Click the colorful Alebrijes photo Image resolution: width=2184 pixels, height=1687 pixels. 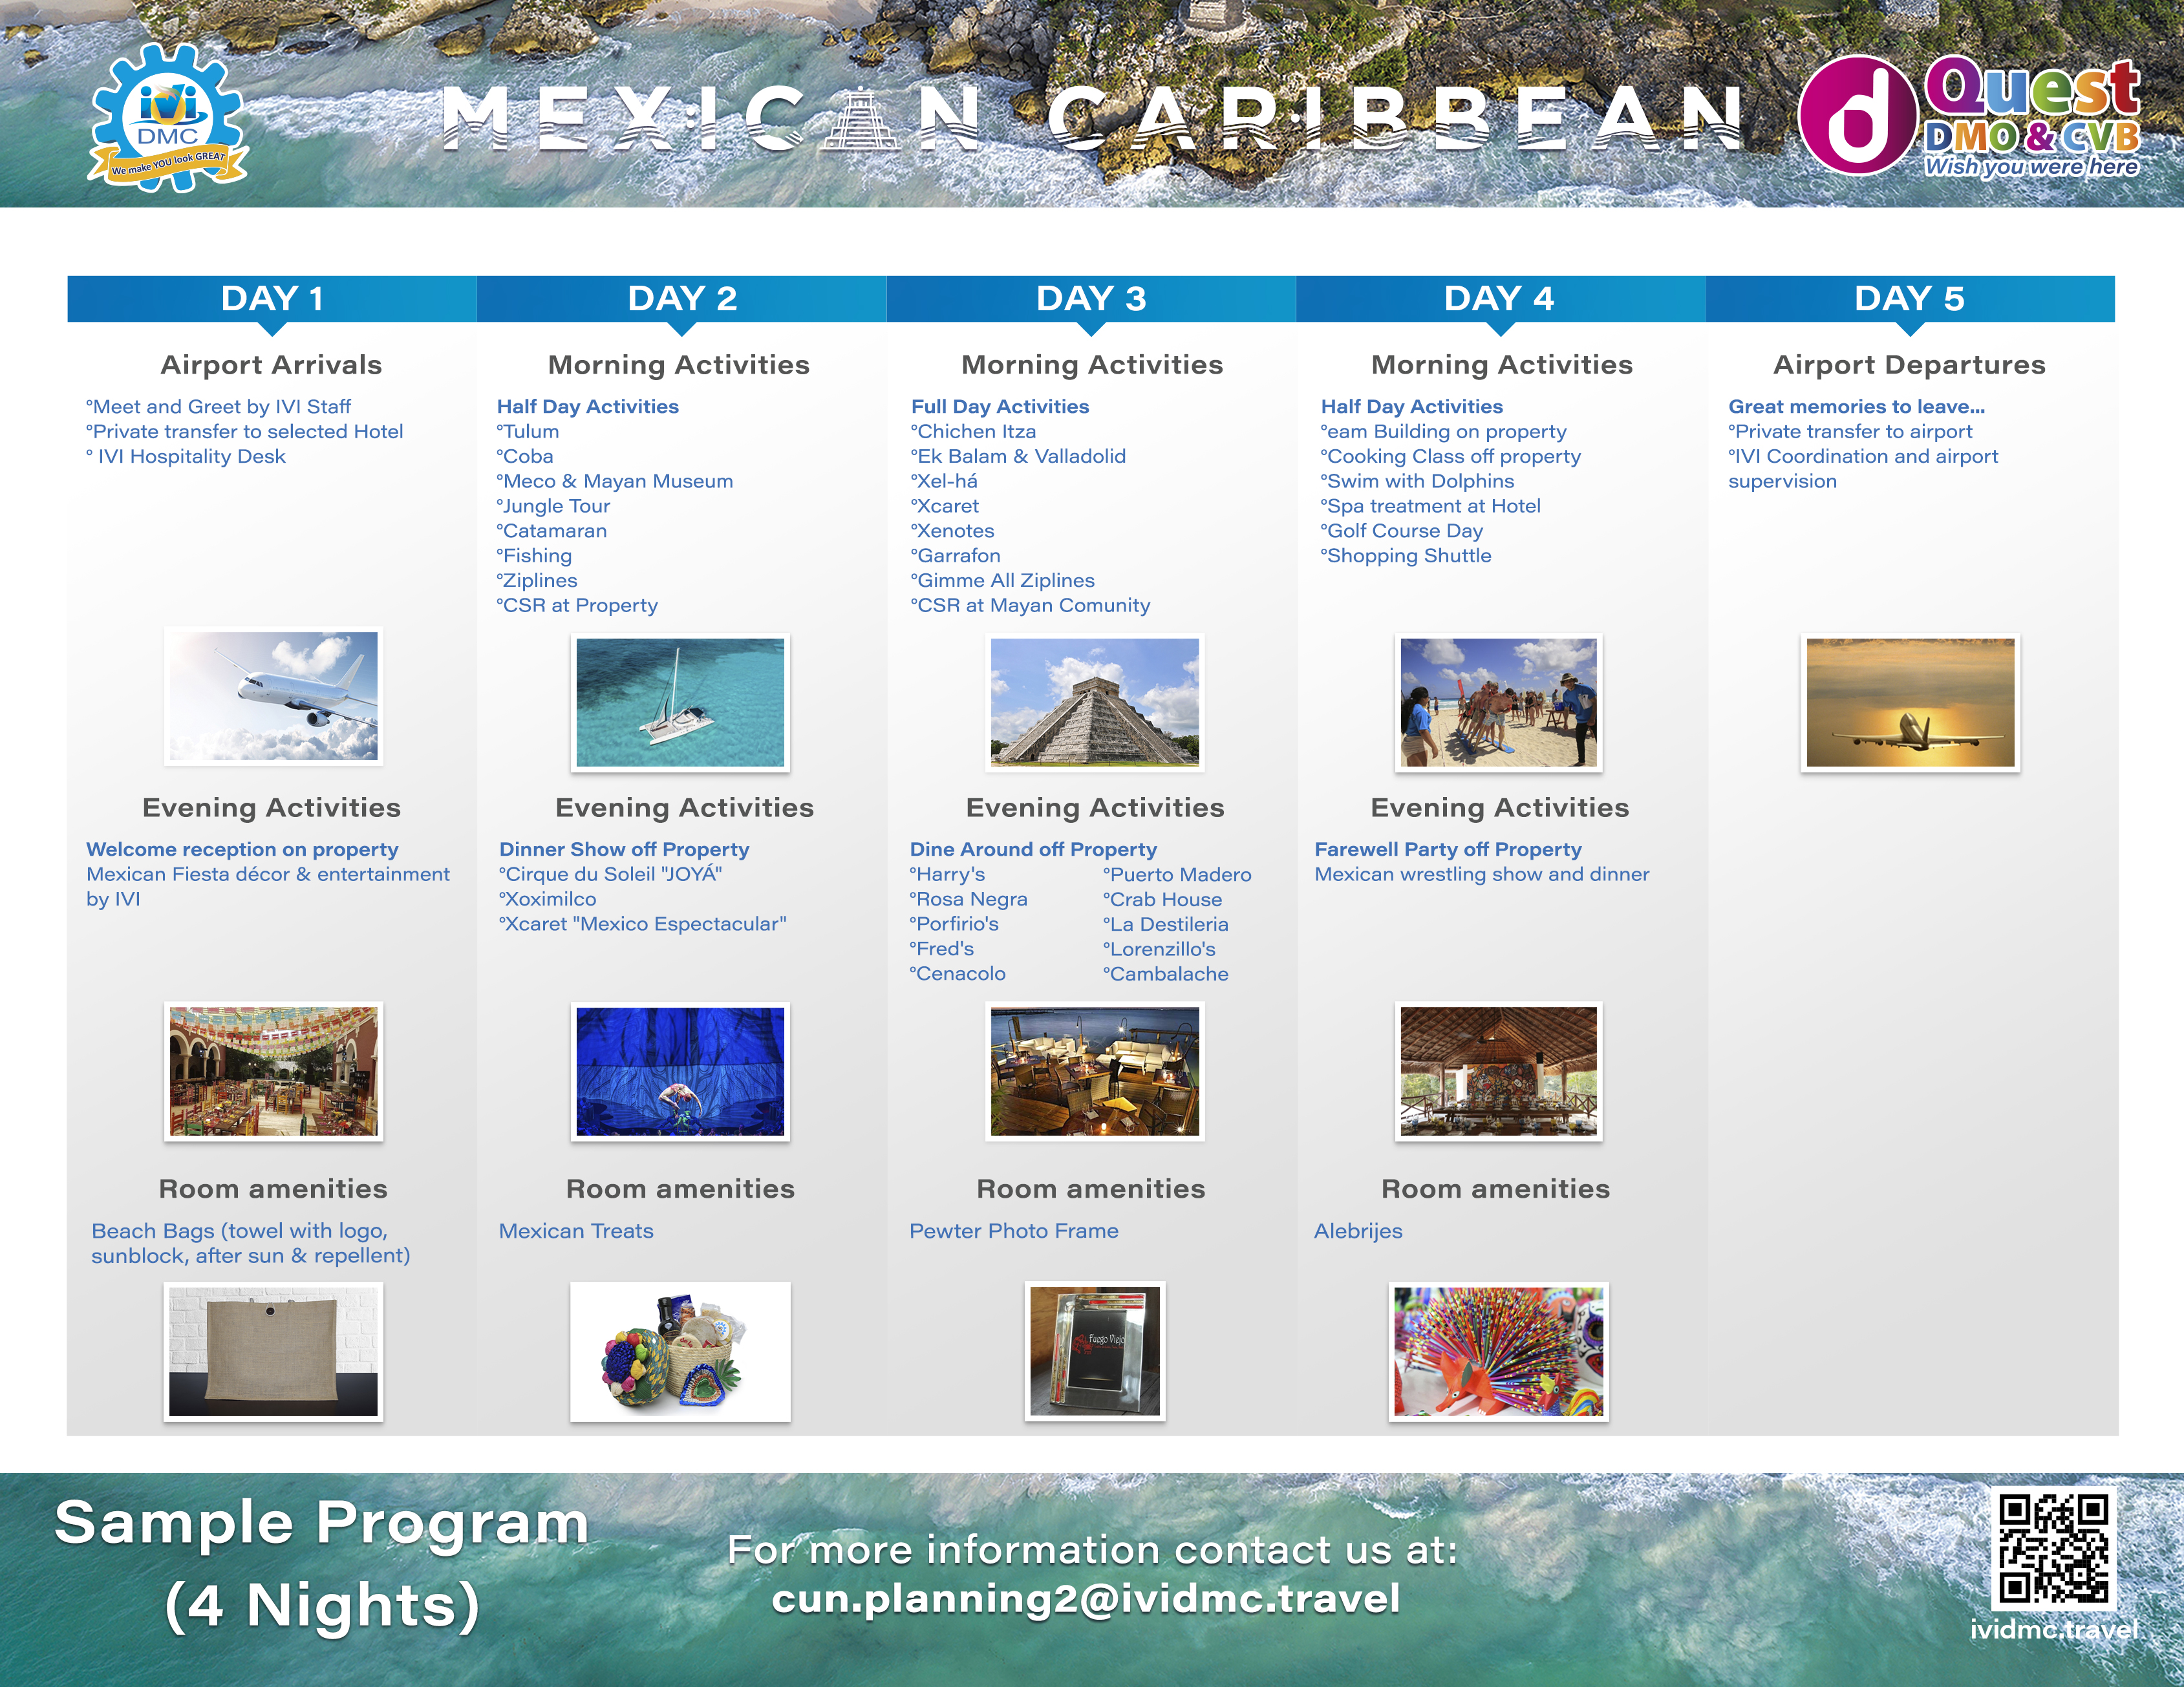pos(1498,1351)
